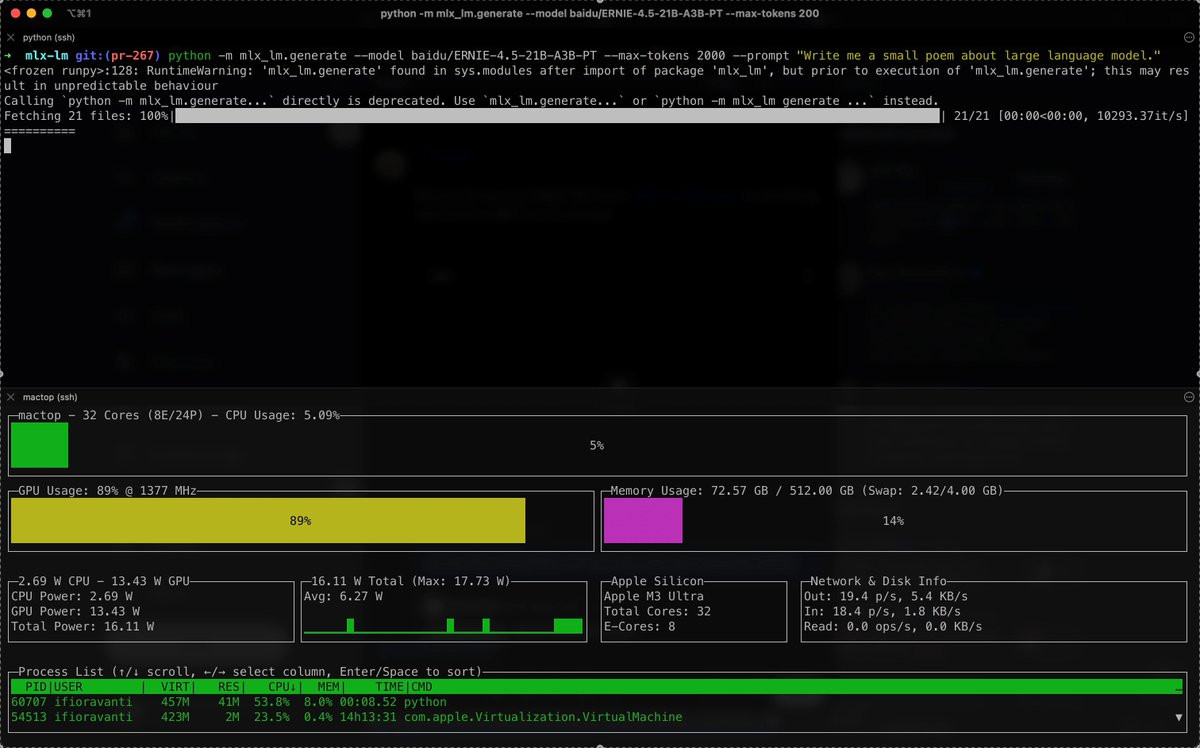Screen dimensions: 1200x748
Task: Sort process list by TIME column
Action: point(389,687)
